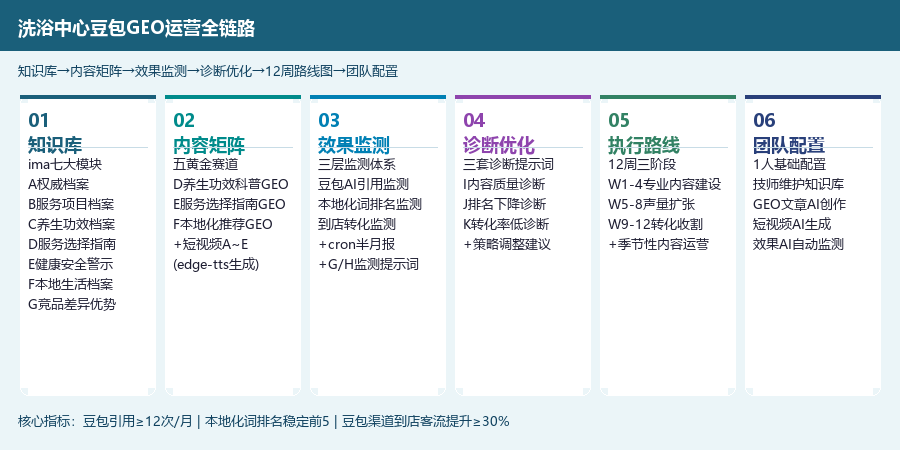900x450 pixels.
Task: Click the line B服务项目档案
Action: [71, 204]
